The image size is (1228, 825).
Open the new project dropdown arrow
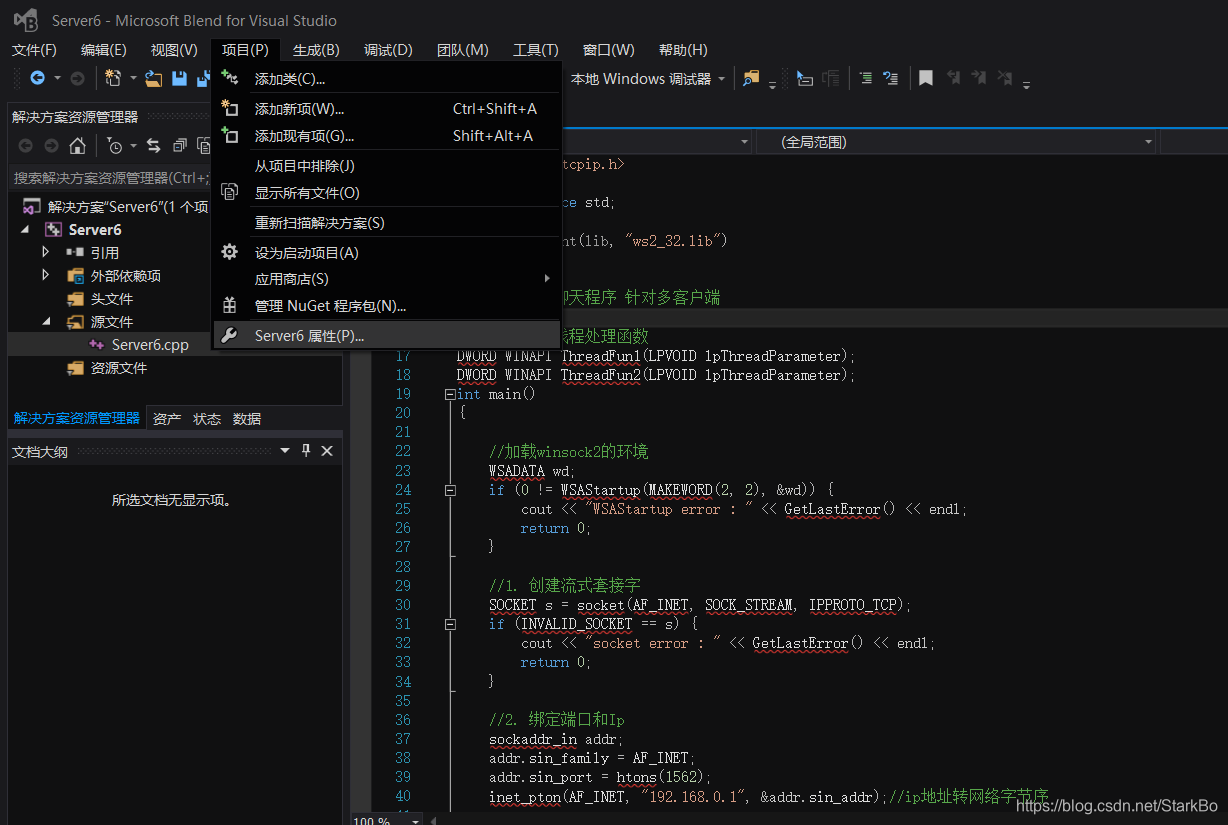(x=131, y=79)
